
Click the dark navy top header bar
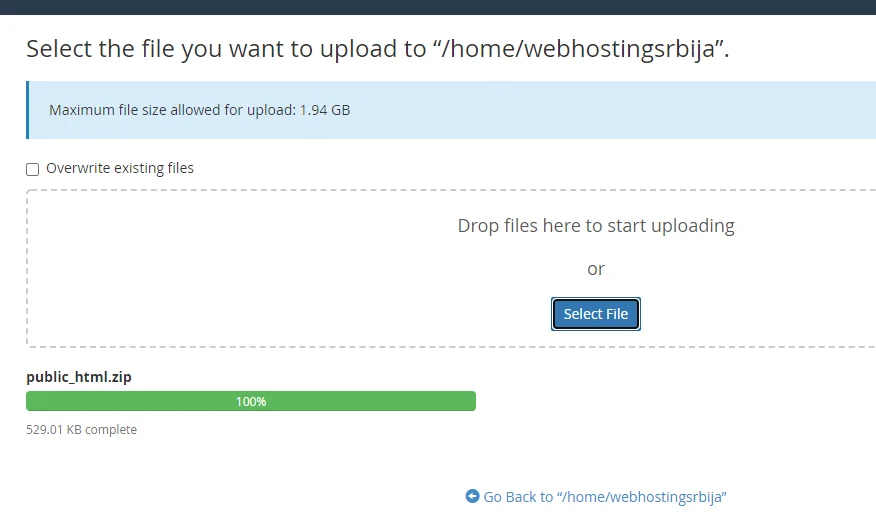tap(438, 7)
